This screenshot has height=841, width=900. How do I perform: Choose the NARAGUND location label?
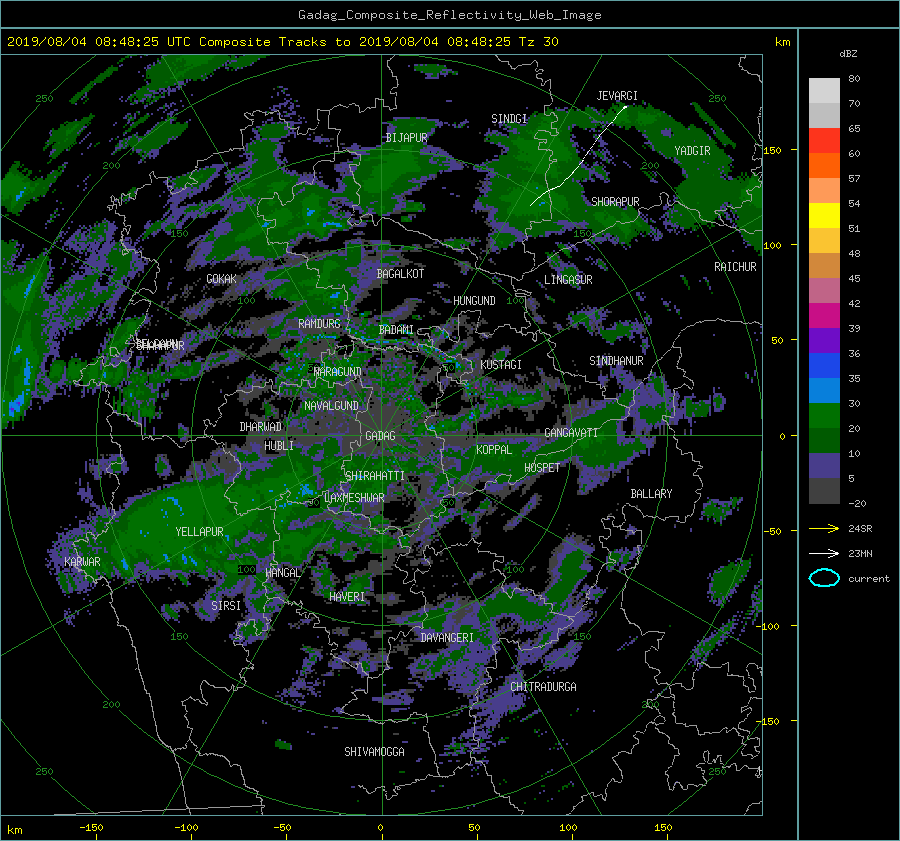338,372
